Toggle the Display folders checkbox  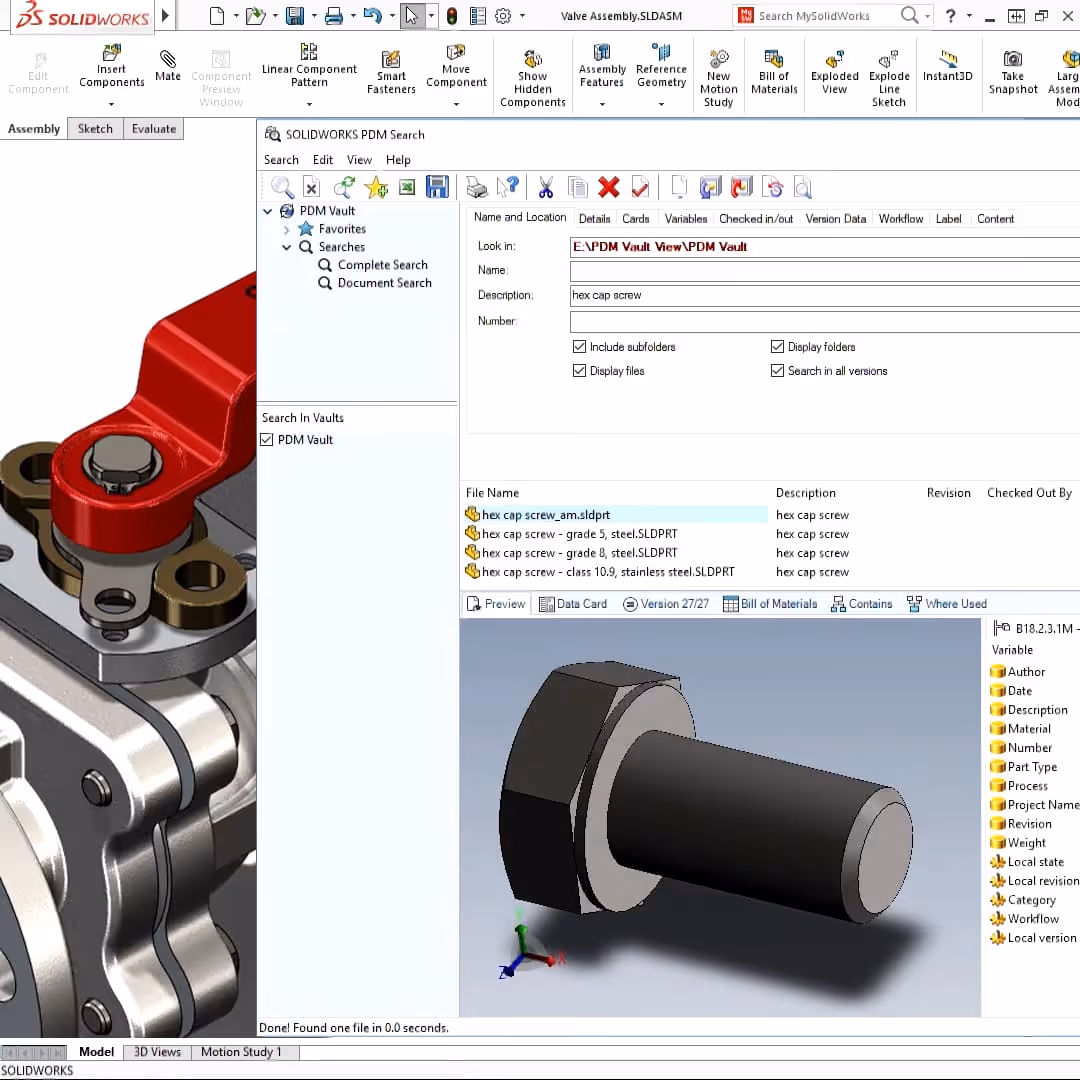(777, 346)
